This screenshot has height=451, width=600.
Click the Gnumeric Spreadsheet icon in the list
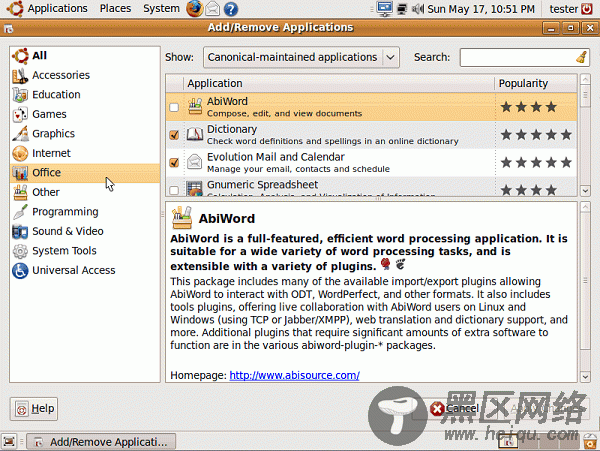(x=195, y=189)
